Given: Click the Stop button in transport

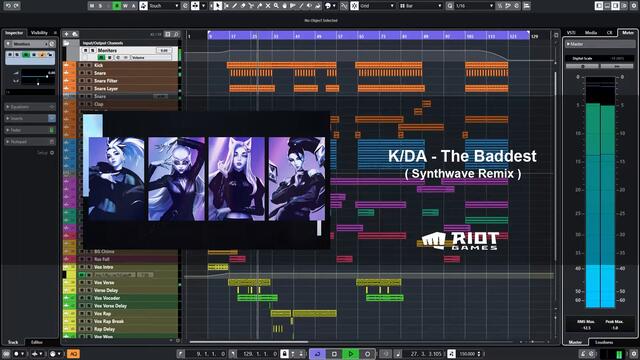Looking at the screenshot, I should [x=334, y=354].
